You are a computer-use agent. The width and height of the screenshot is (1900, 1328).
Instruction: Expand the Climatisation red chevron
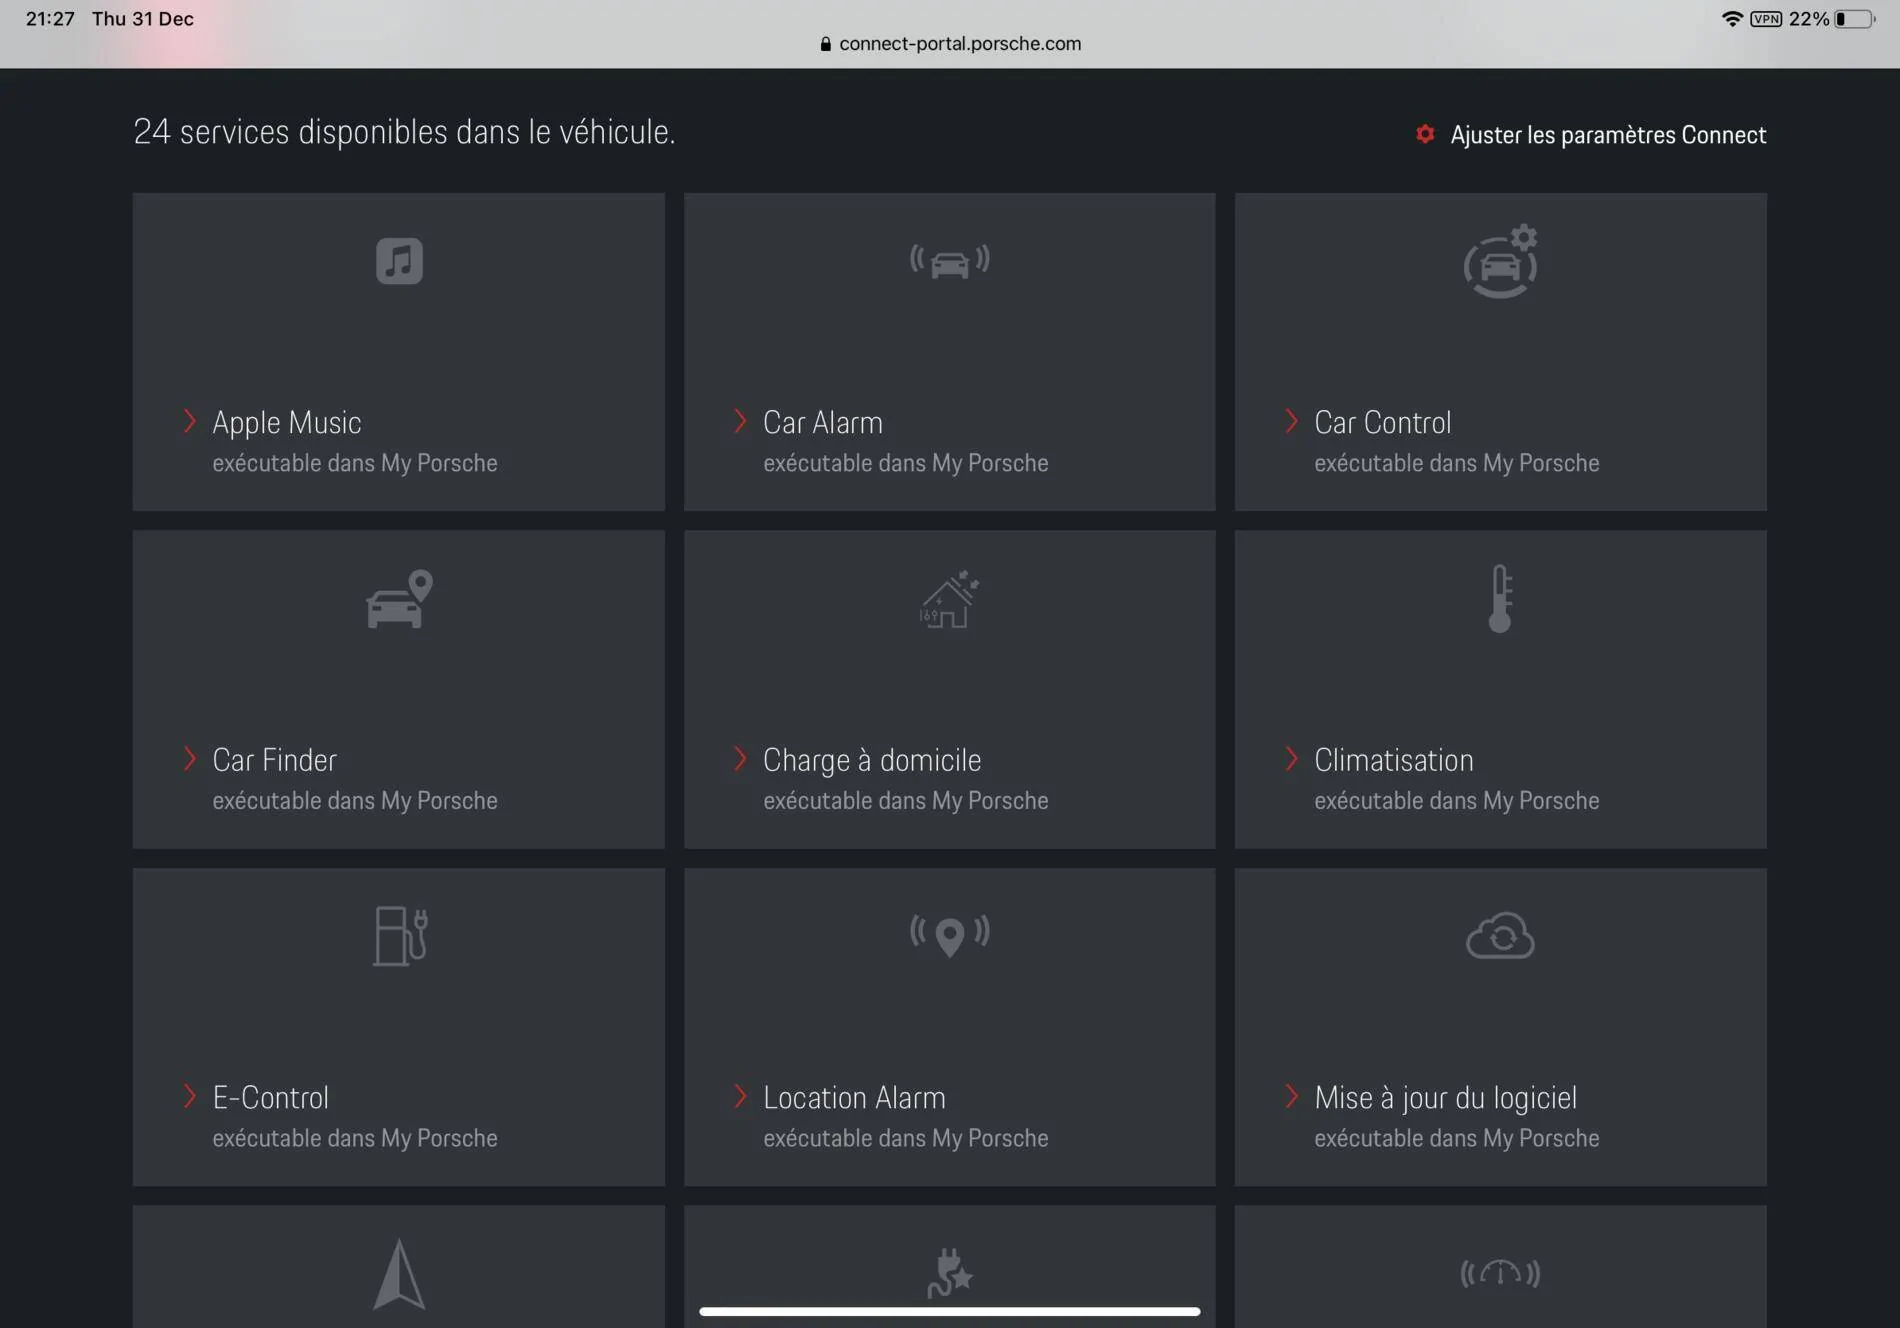[x=1291, y=759]
